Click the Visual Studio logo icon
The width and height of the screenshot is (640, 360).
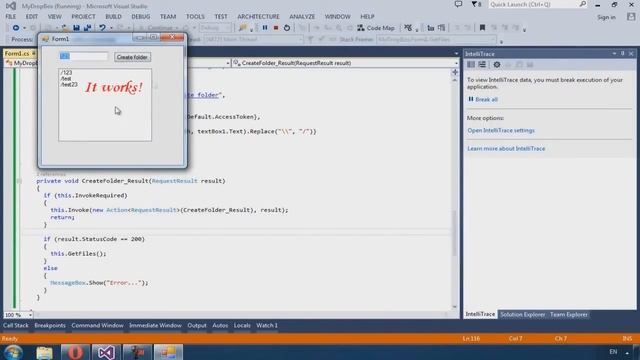click(x=11, y=6)
